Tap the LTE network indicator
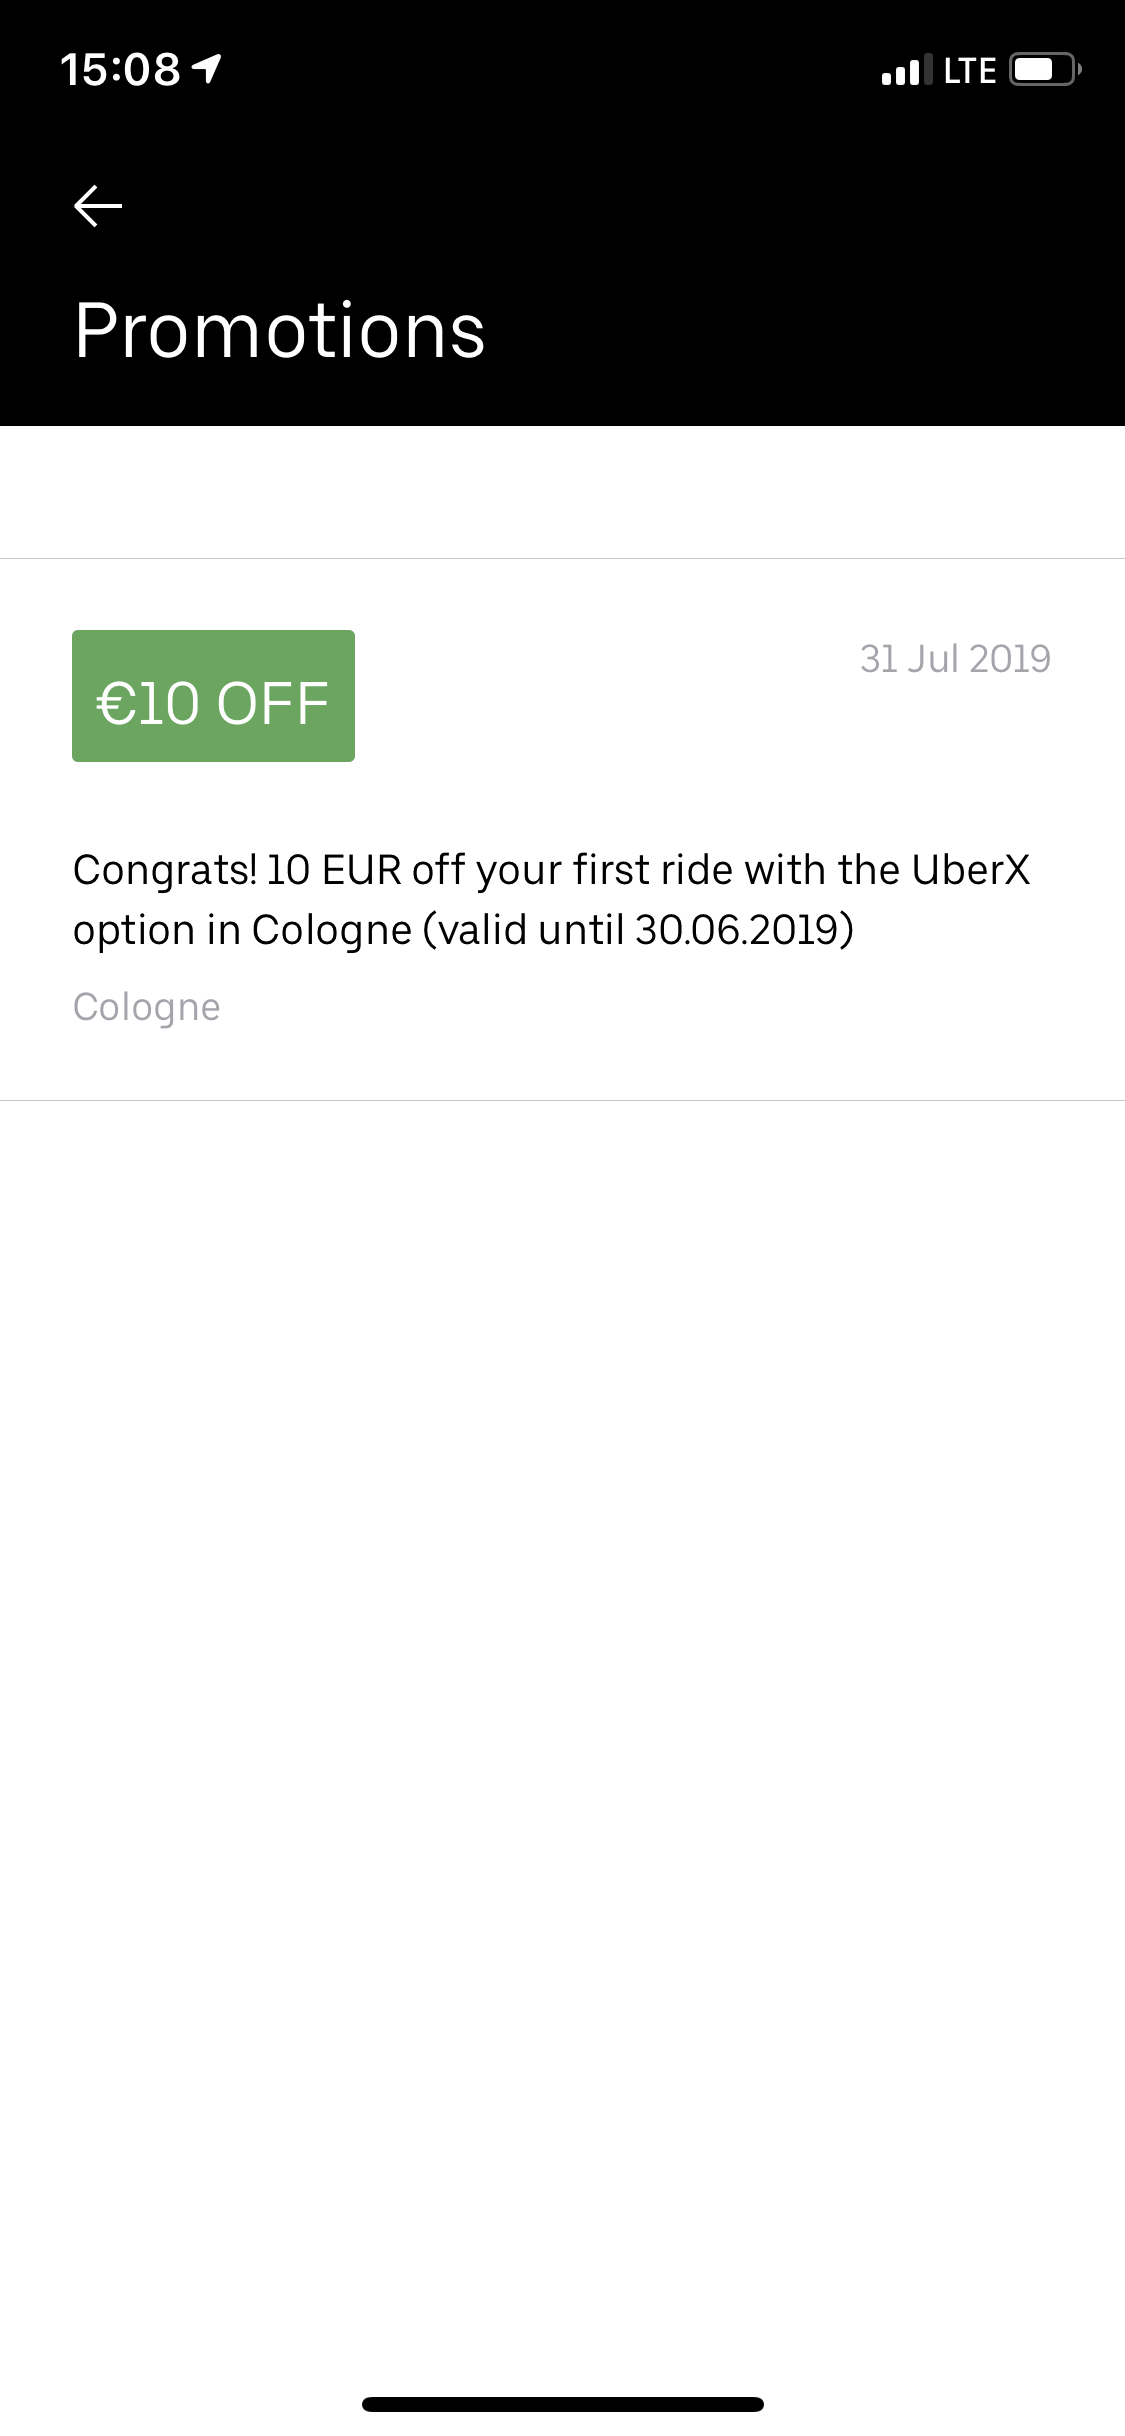Screen dimensions: 1125x2436 pos(969,71)
